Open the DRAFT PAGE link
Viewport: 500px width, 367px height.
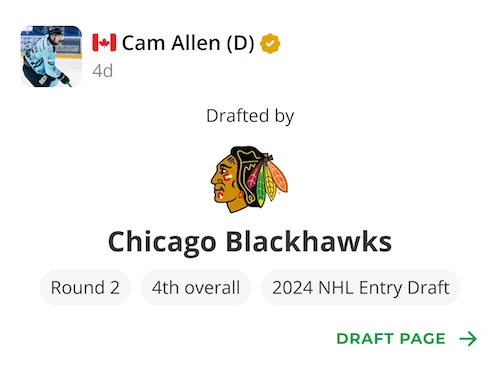coord(407,339)
